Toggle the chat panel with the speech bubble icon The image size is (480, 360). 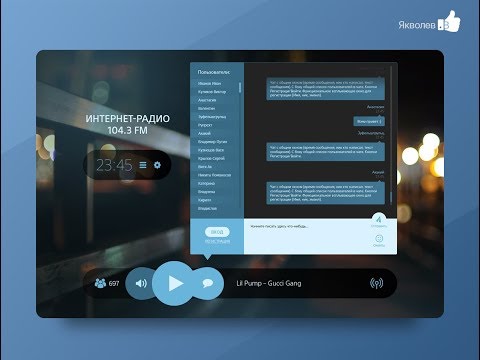pos(208,283)
